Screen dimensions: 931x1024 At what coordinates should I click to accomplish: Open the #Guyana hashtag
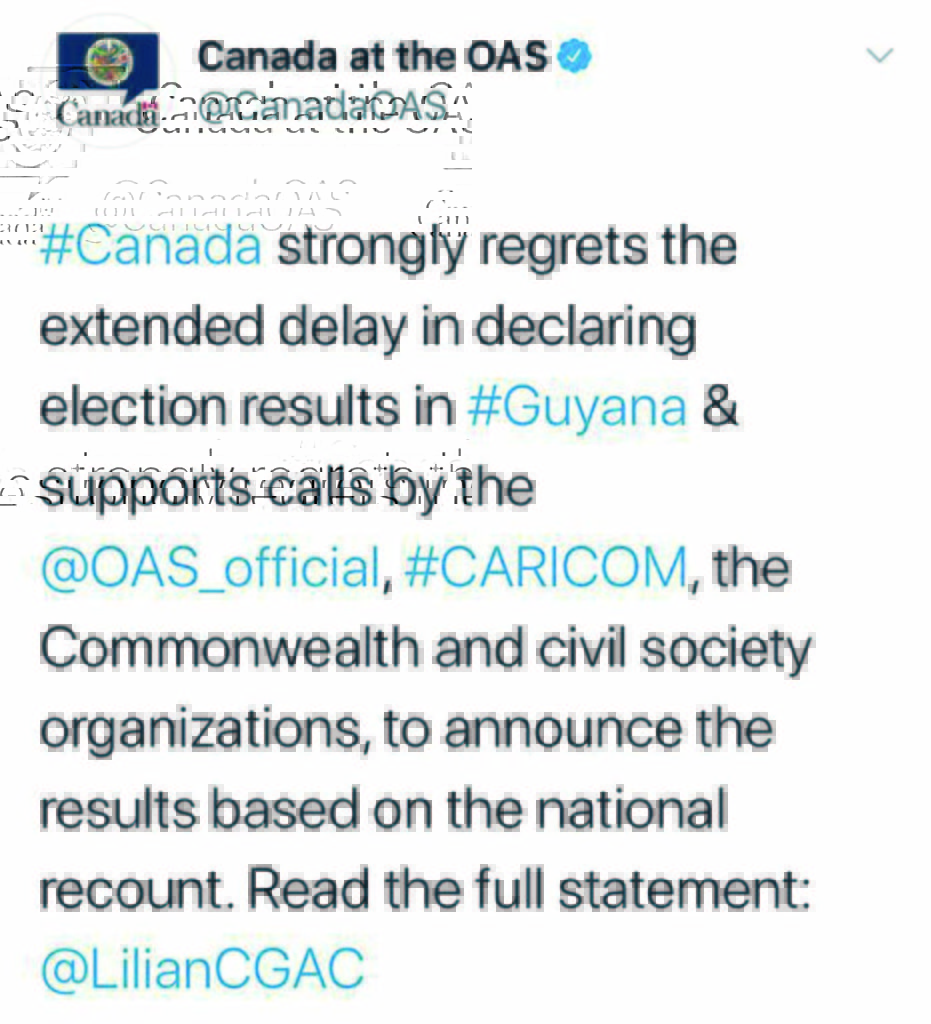pyautogui.click(x=577, y=407)
